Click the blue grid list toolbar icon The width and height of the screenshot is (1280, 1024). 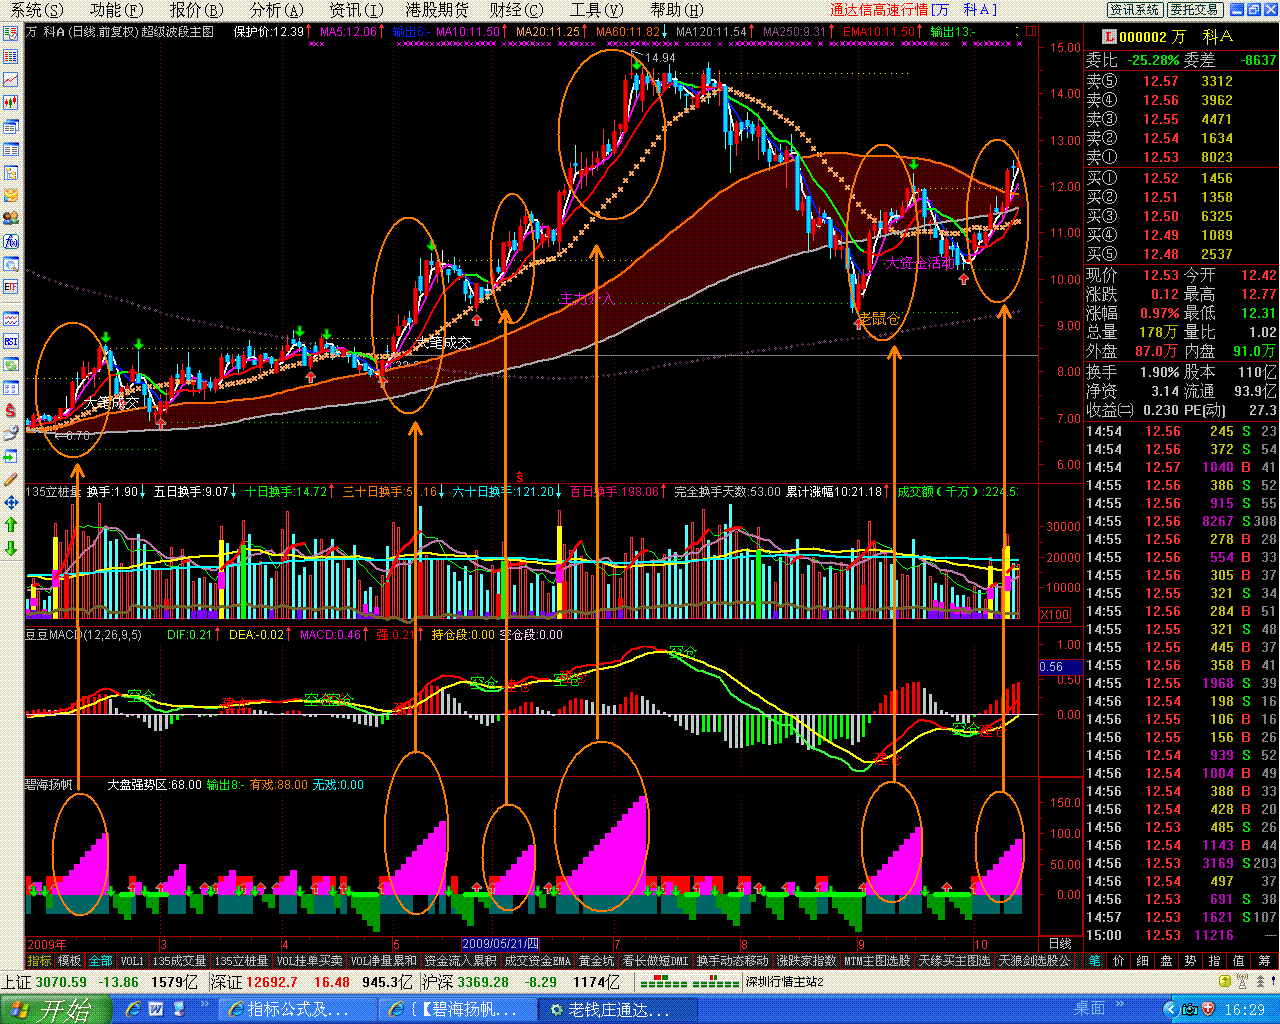click(x=11, y=57)
